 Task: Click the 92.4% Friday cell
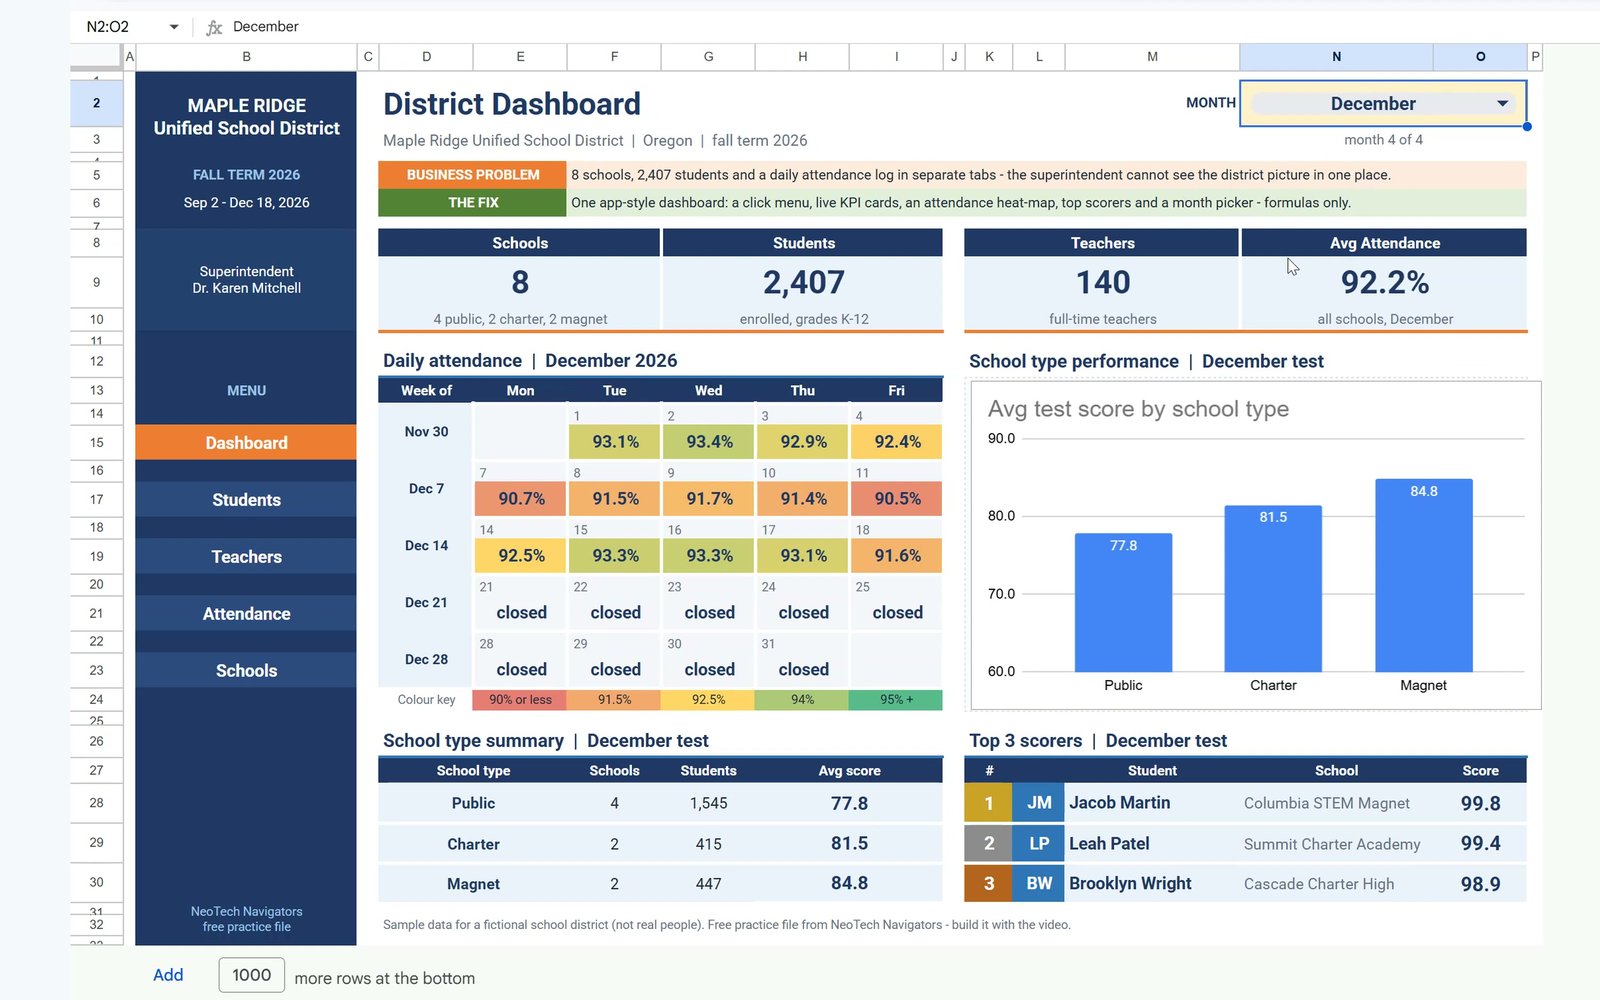tap(897, 442)
